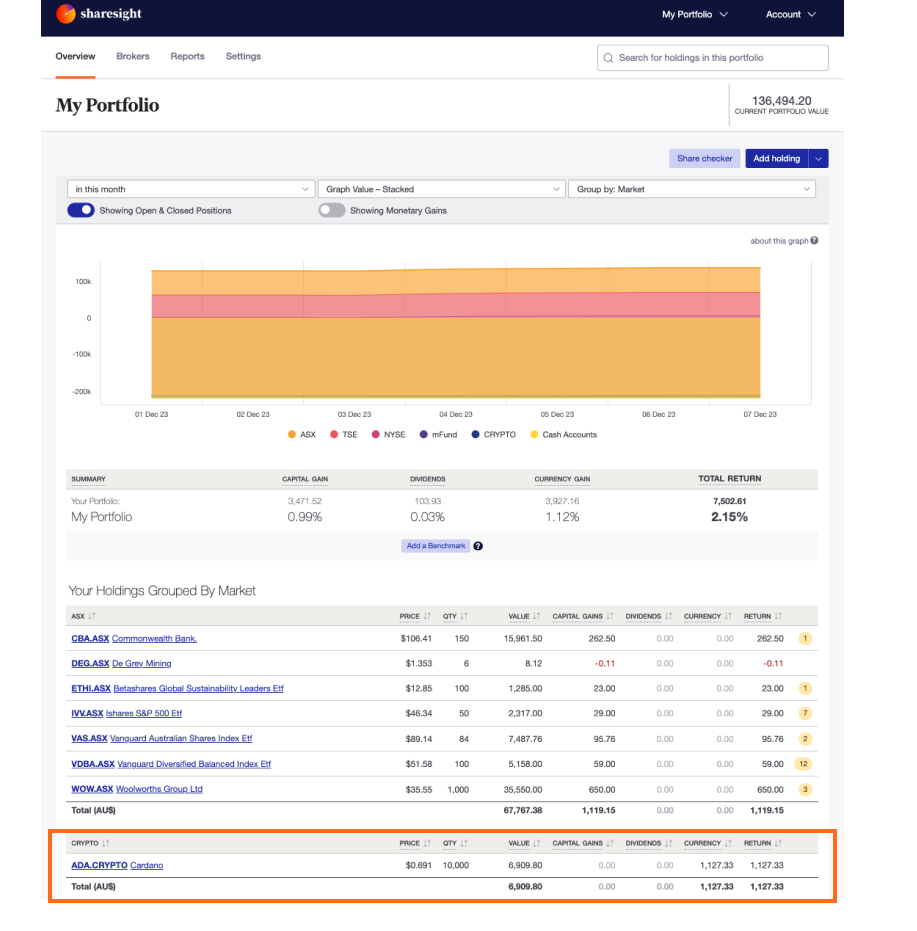This screenshot has height=931, width=917.
Task: Open WOW.ASX Woolworths Group Ltd holding
Action: click(137, 790)
